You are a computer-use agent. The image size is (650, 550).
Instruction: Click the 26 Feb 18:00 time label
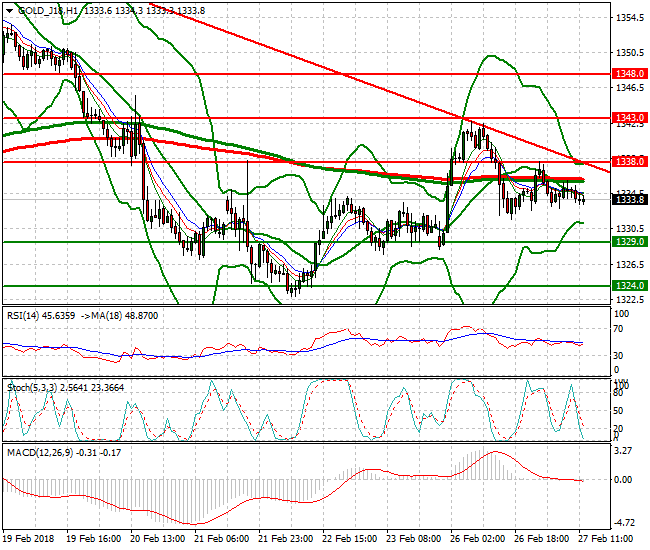(542, 539)
